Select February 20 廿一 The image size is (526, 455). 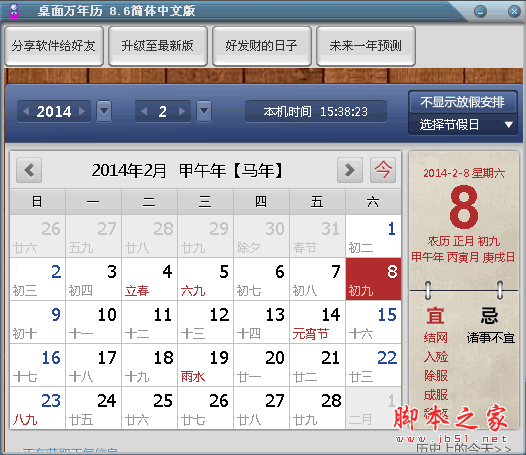pyautogui.click(x=262, y=365)
